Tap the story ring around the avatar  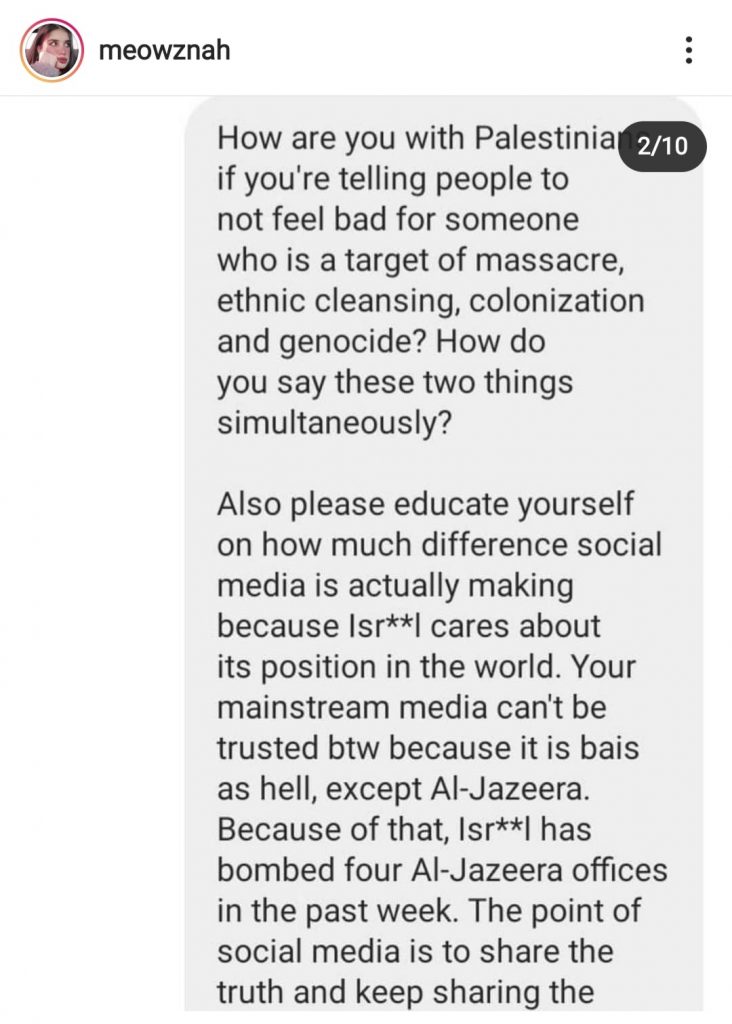[x=52, y=50]
